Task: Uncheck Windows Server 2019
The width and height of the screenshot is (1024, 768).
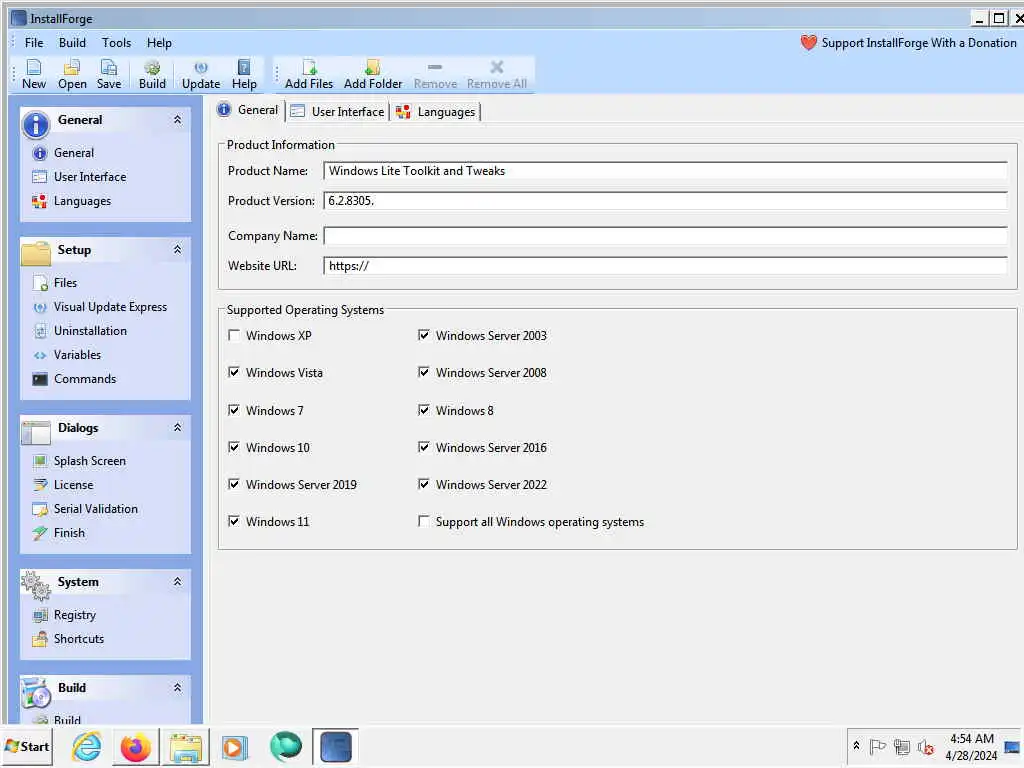Action: tap(234, 485)
